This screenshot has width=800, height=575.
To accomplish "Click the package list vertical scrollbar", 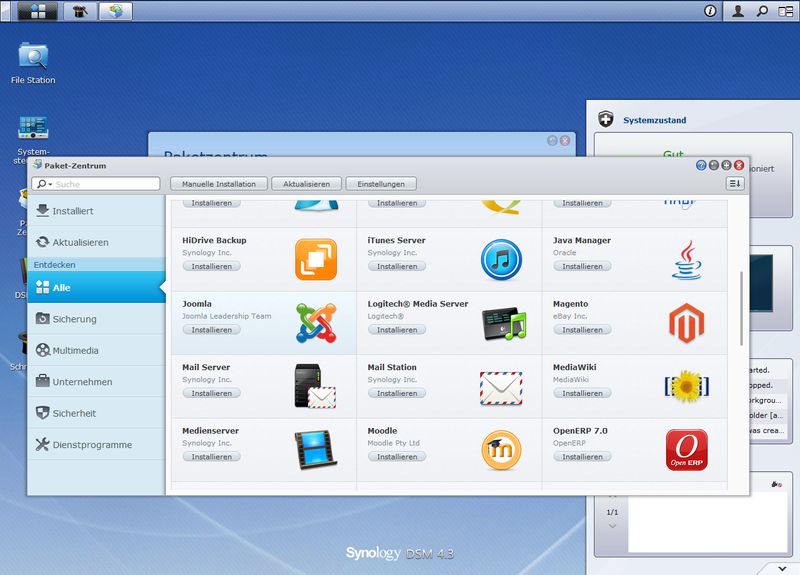I will [741, 308].
